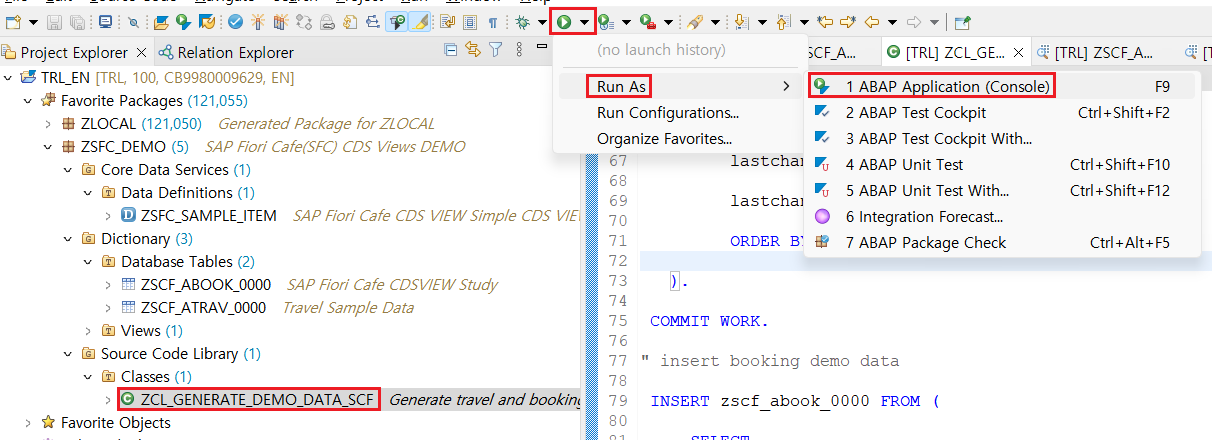Screen dimensions: 1212x440
Task: Toggle the Block Selection Mode icon
Action: [x=469, y=22]
